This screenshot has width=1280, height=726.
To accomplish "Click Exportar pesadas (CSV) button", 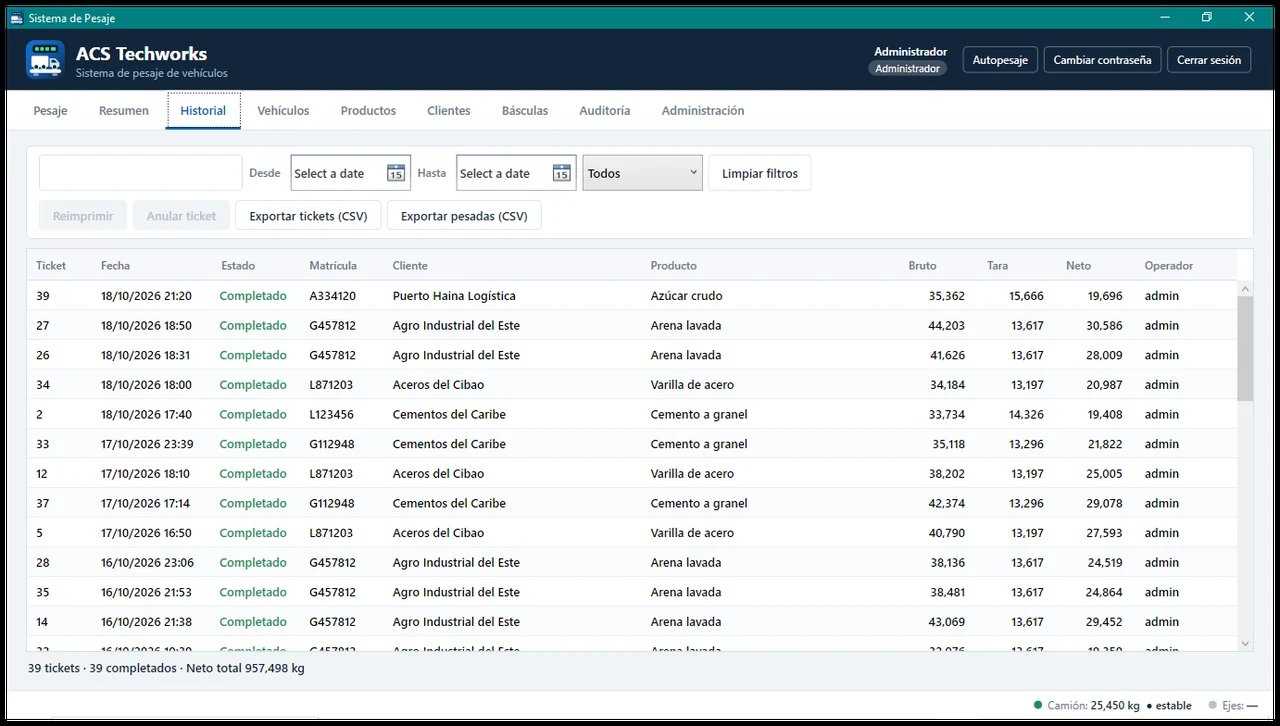I will tap(464, 216).
